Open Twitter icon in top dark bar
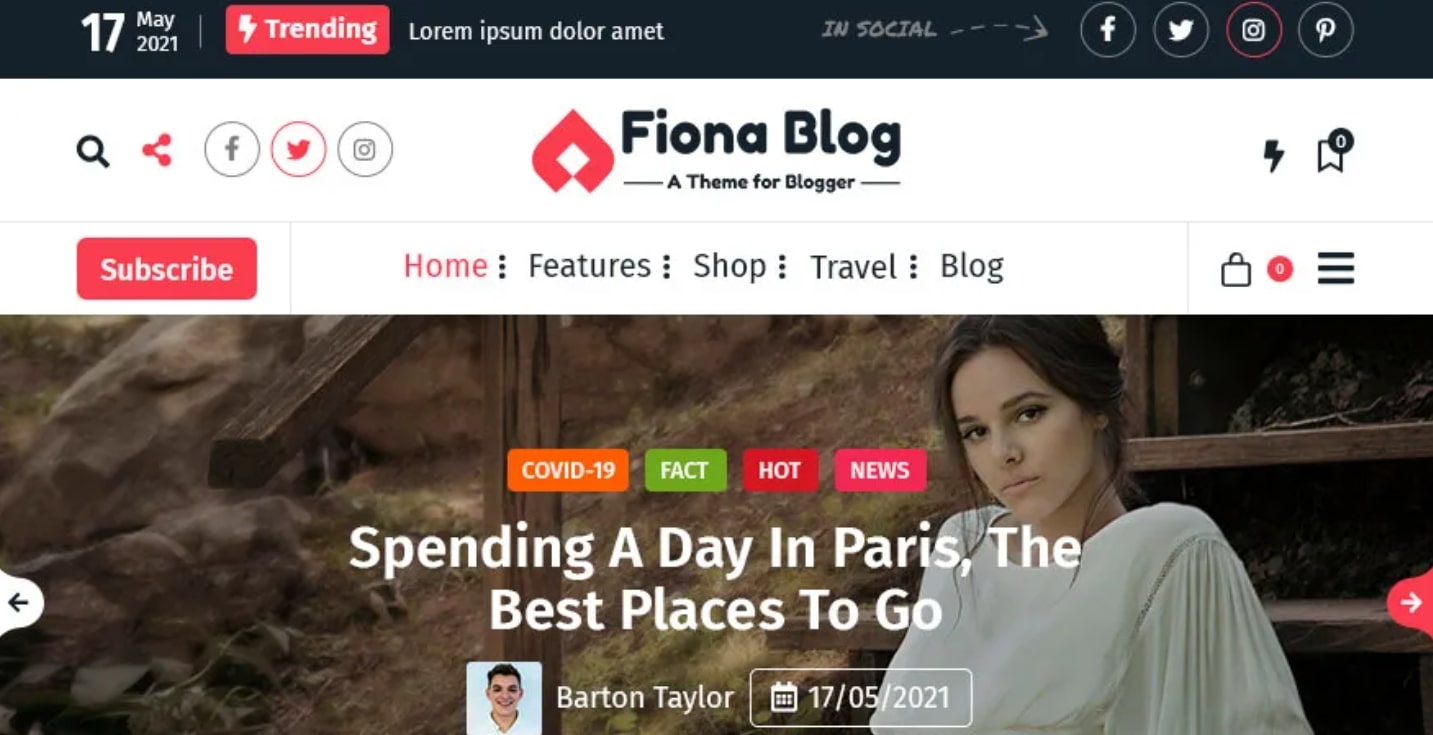 (x=1181, y=30)
